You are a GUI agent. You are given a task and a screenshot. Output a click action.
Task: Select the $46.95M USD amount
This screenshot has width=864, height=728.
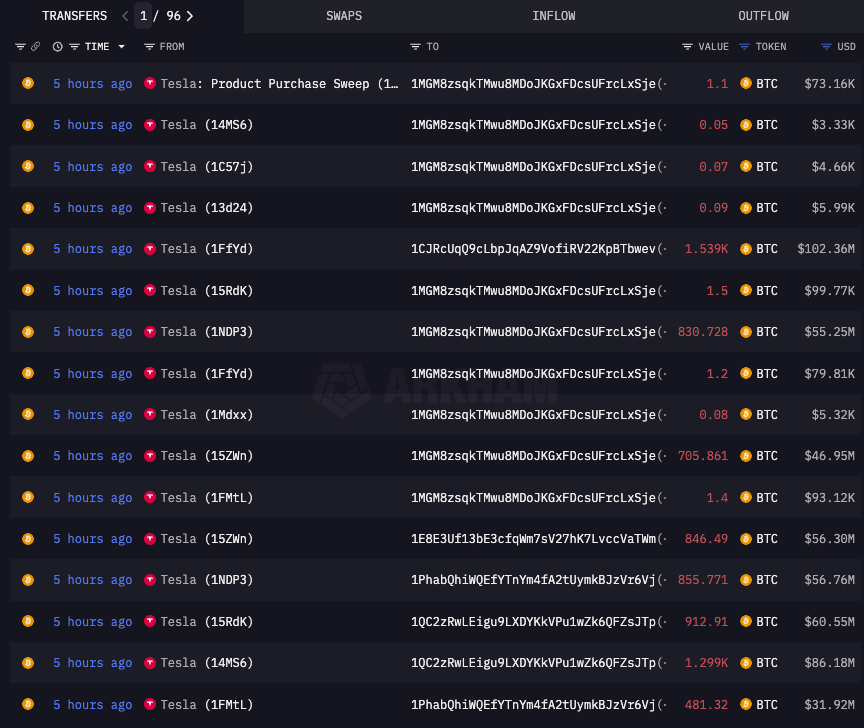pyautogui.click(x=829, y=456)
